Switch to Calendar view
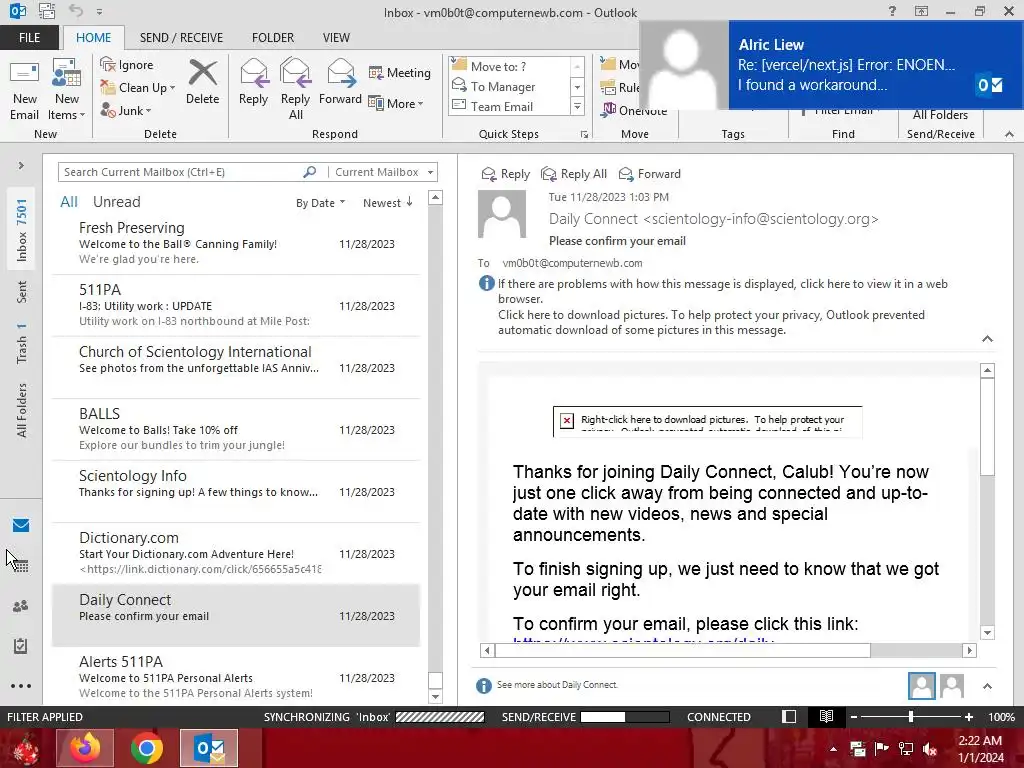The height and width of the screenshot is (768, 1024). point(21,566)
